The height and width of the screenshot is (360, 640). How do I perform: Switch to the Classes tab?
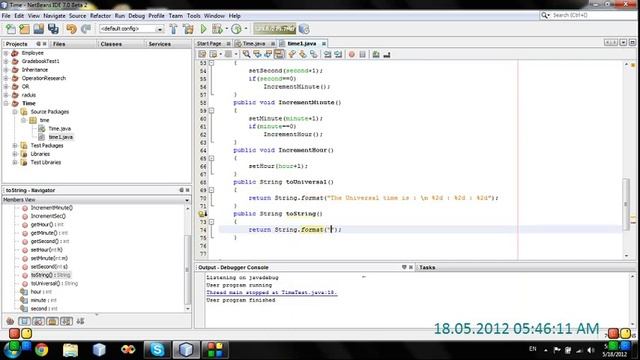coord(111,44)
